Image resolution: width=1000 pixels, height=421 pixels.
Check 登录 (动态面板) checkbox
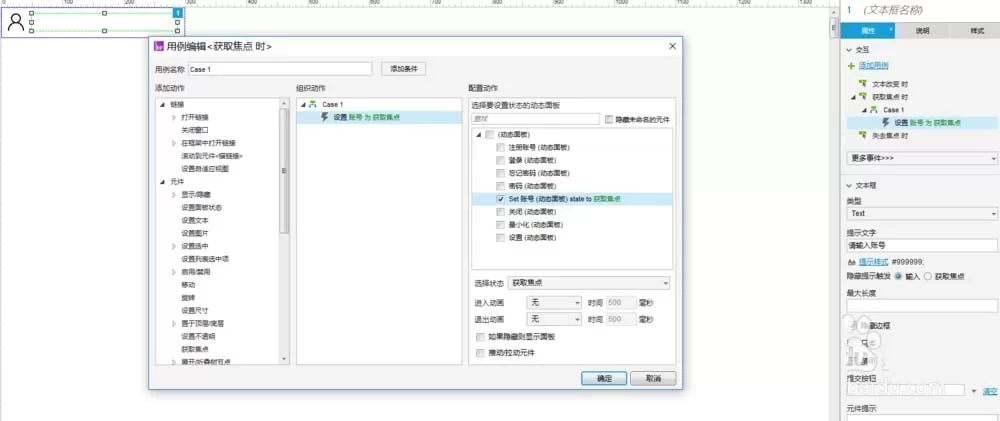pos(501,160)
